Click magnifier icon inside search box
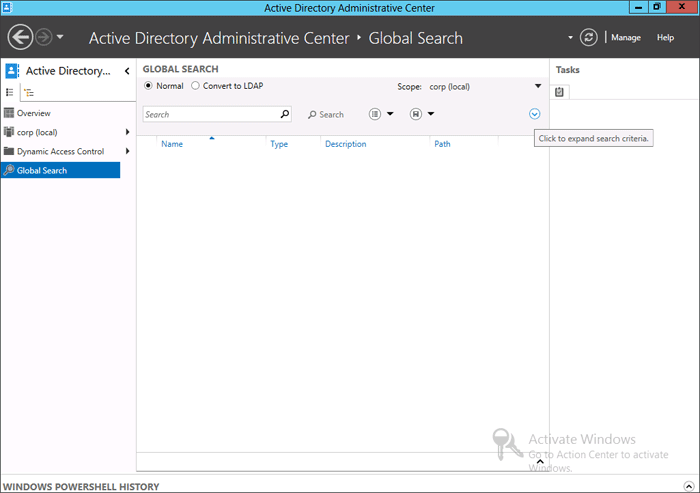The image size is (700, 493). (x=285, y=114)
